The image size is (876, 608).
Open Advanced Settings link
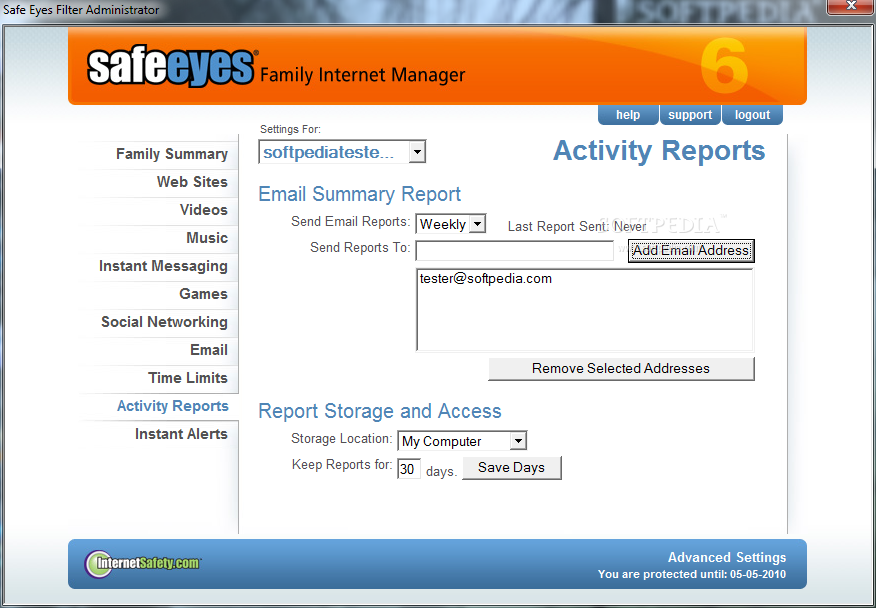pos(727,557)
